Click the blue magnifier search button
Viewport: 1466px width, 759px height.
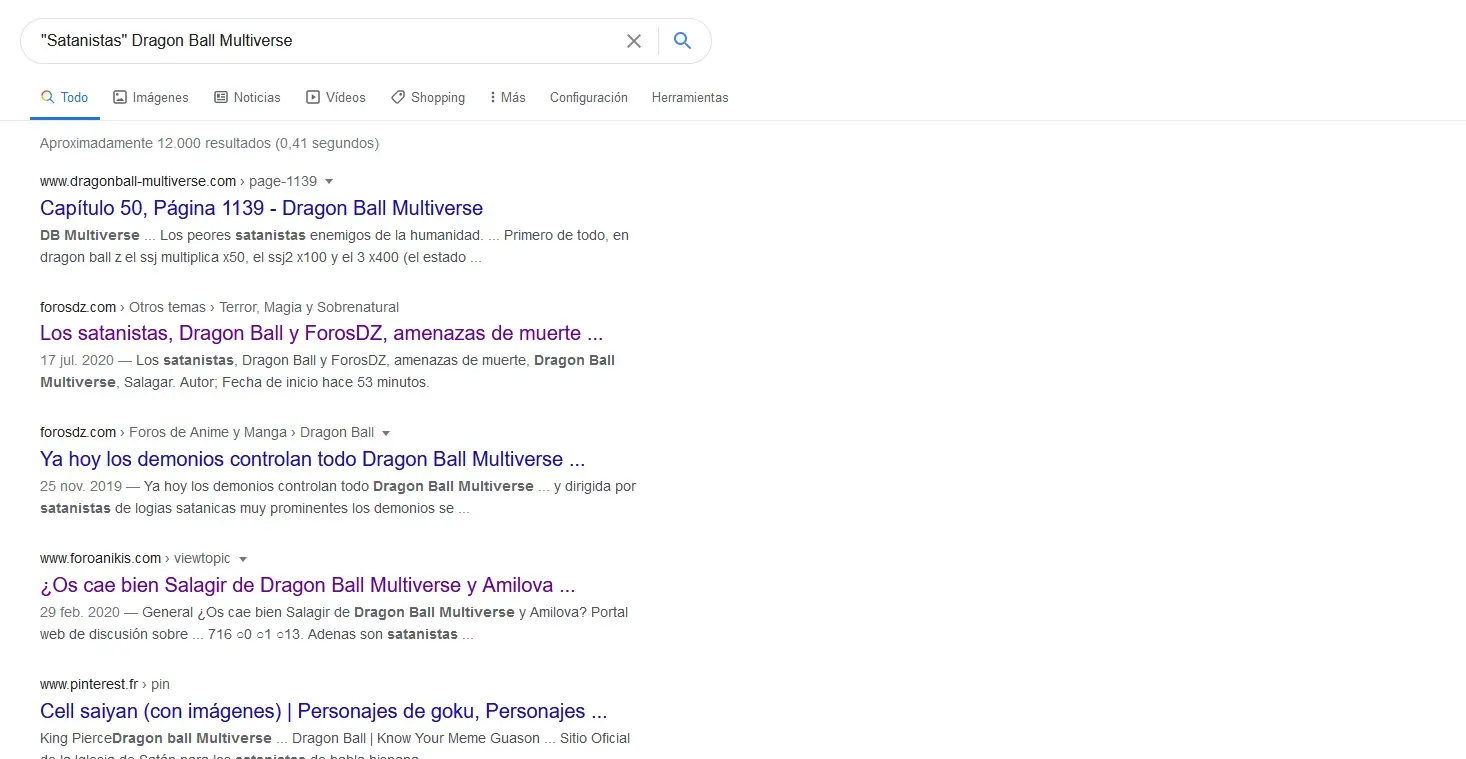(x=682, y=41)
